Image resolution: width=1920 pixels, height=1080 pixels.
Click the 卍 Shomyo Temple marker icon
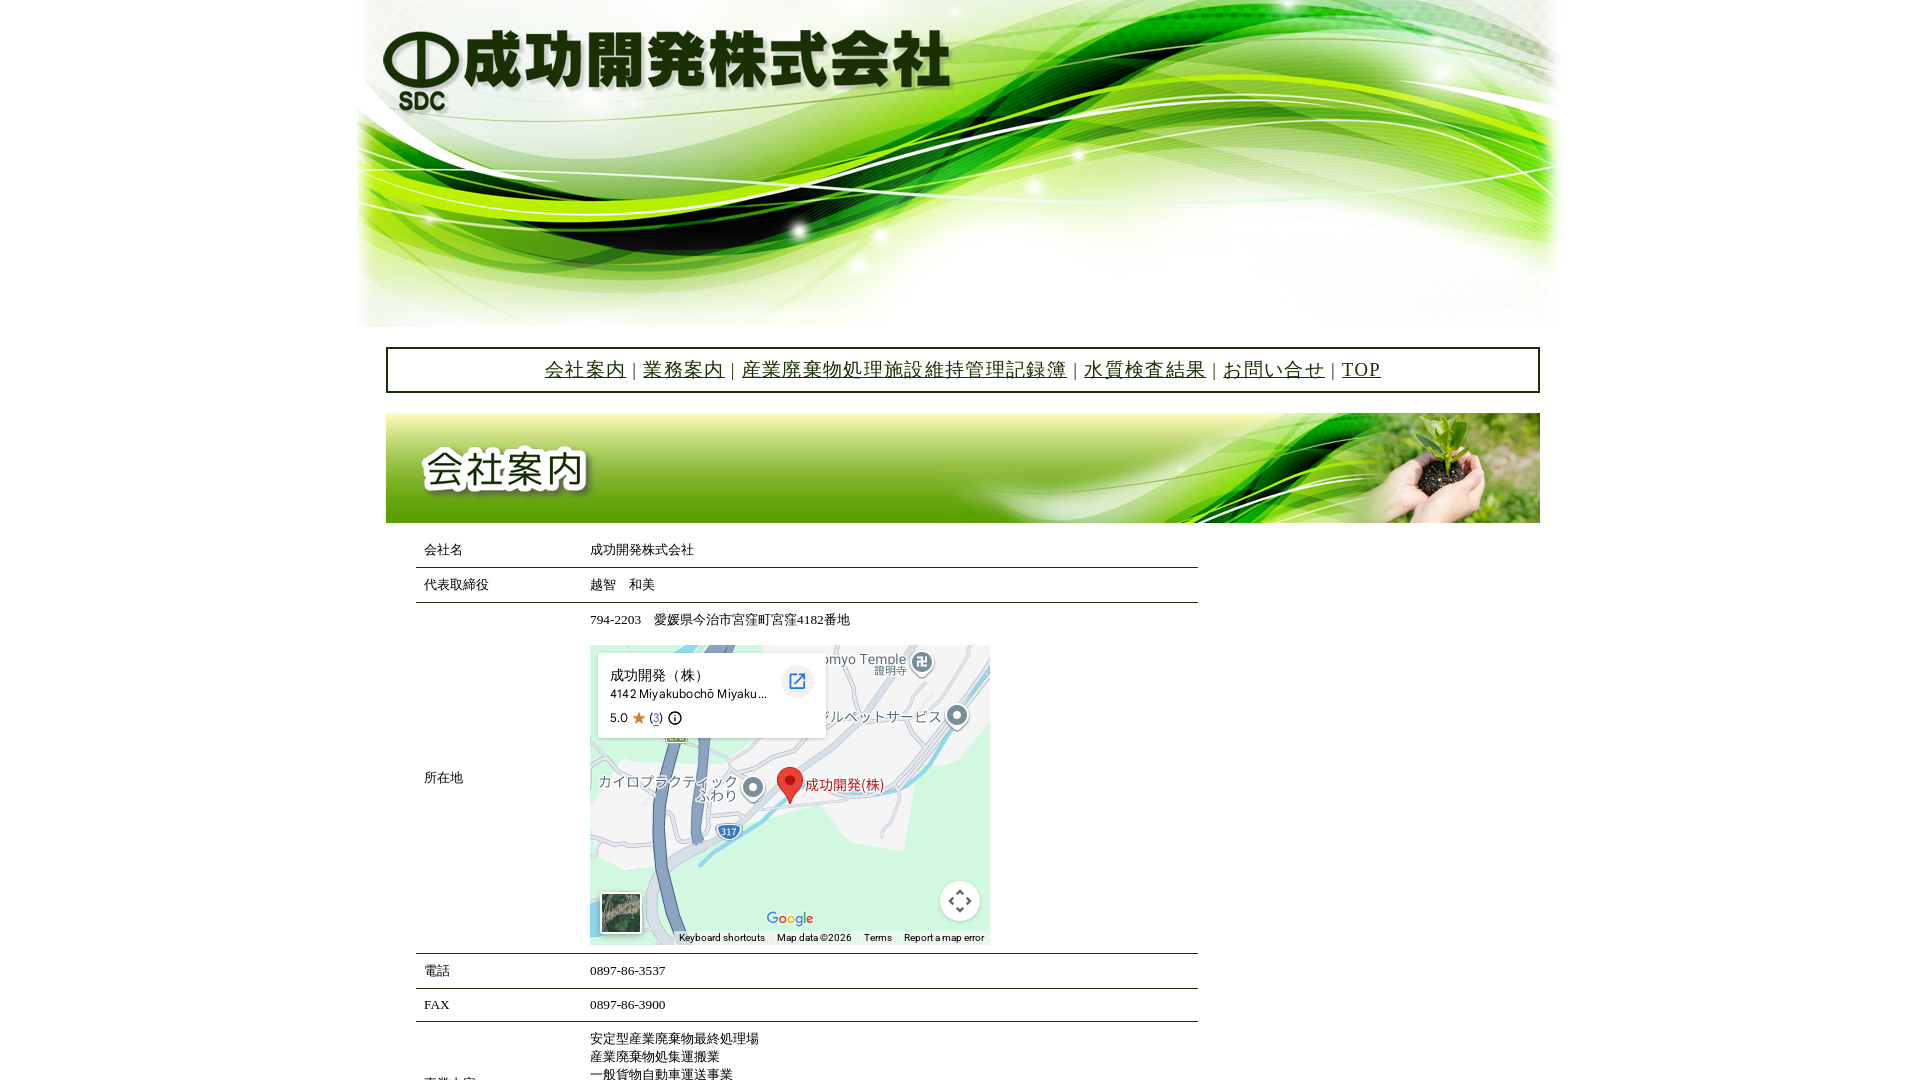tap(921, 661)
